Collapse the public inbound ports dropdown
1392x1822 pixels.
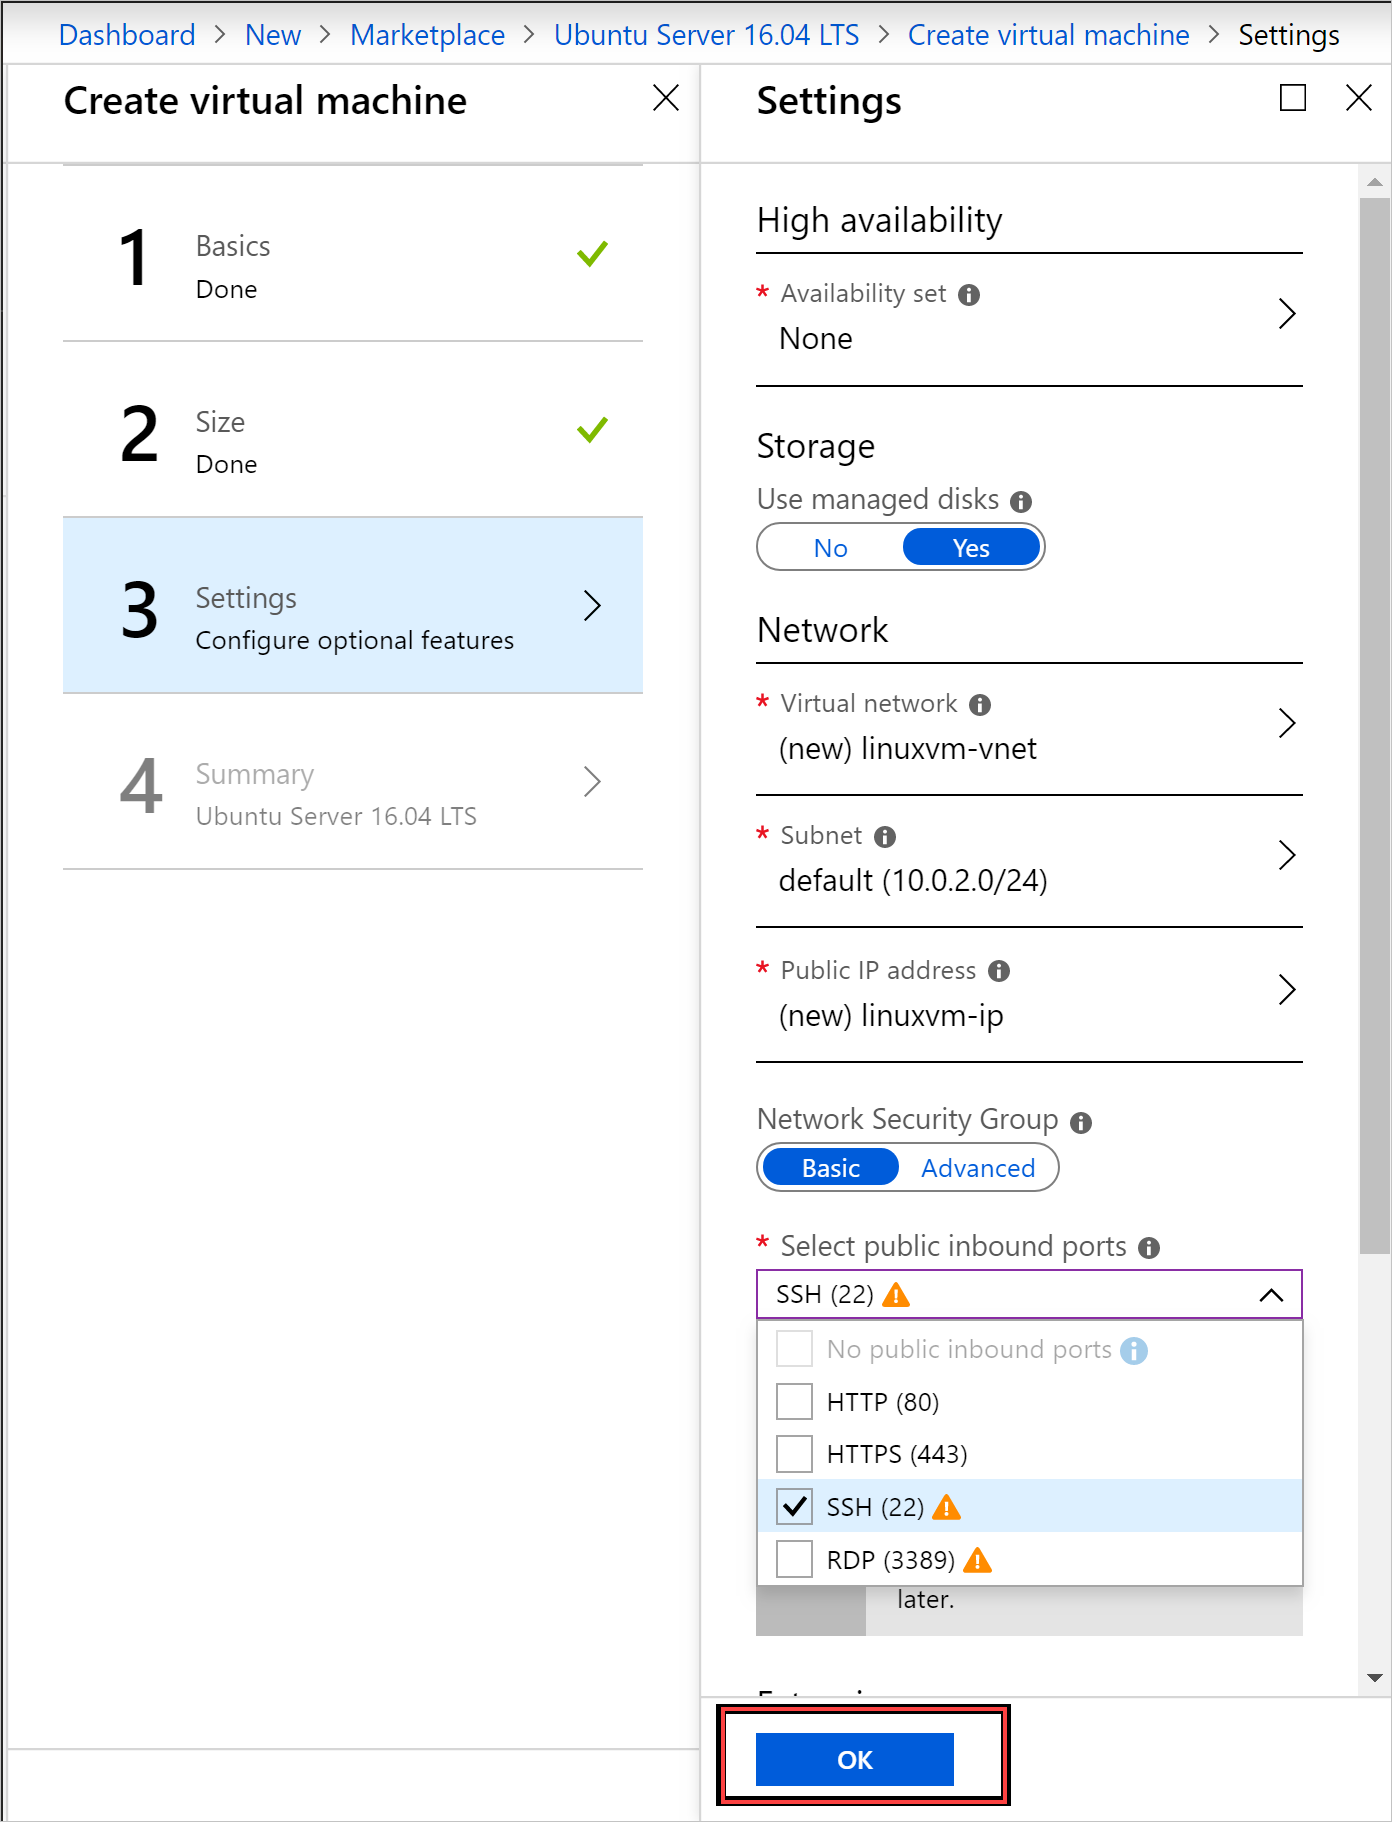tap(1270, 1295)
